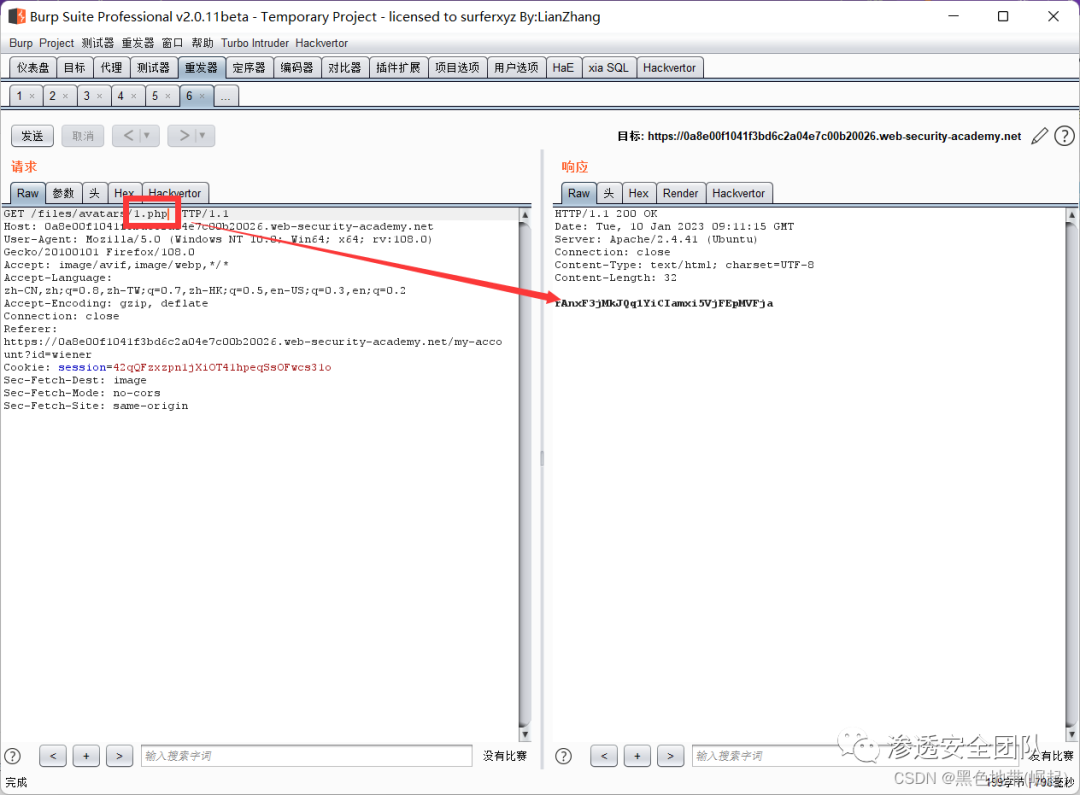Close repeater tab 6

pos(202,96)
